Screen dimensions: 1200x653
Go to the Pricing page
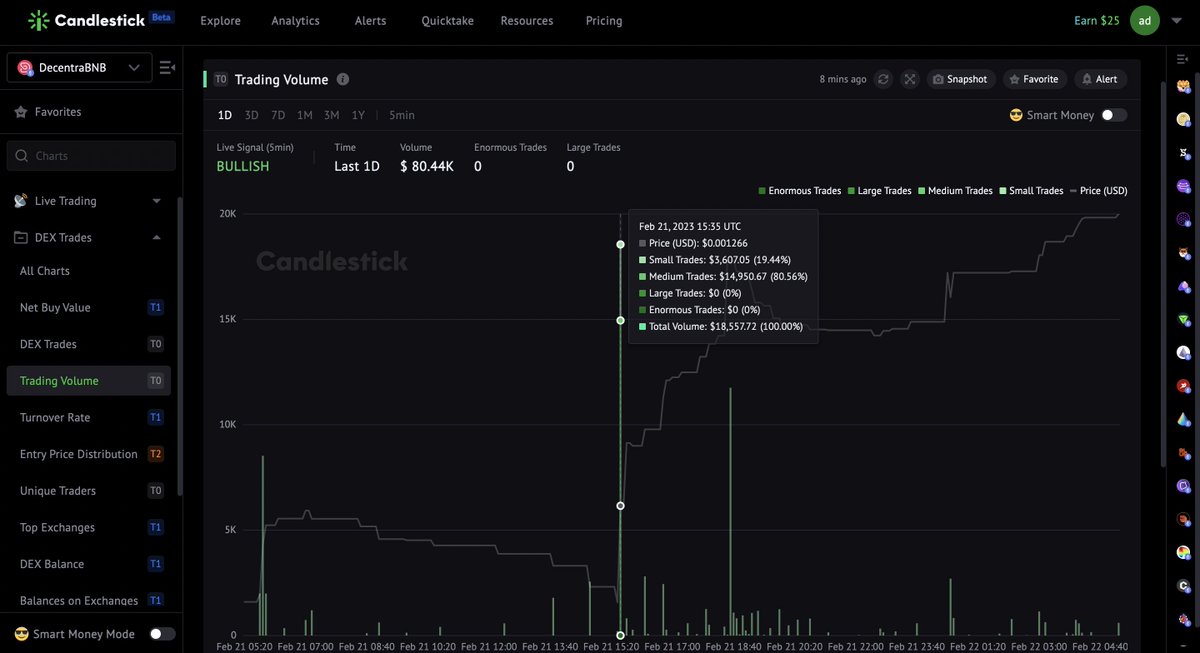604,20
